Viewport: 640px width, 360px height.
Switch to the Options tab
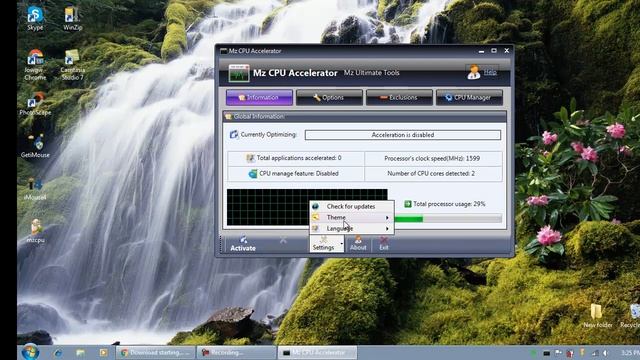[329, 98]
